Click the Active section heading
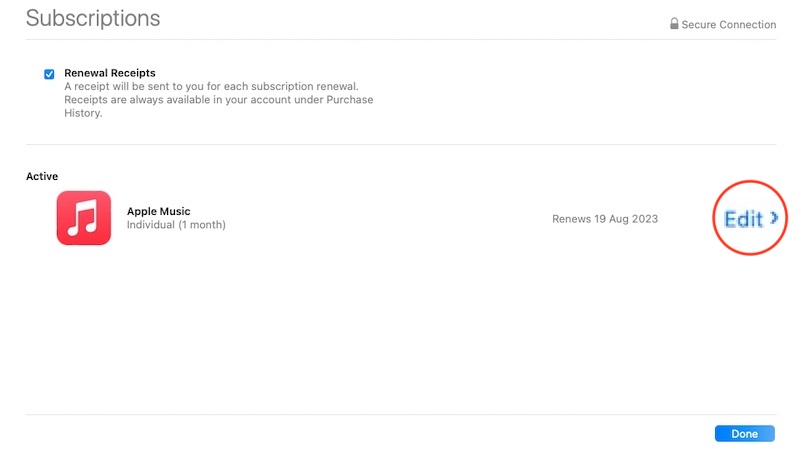Viewport: 800px width, 456px height. point(42,177)
